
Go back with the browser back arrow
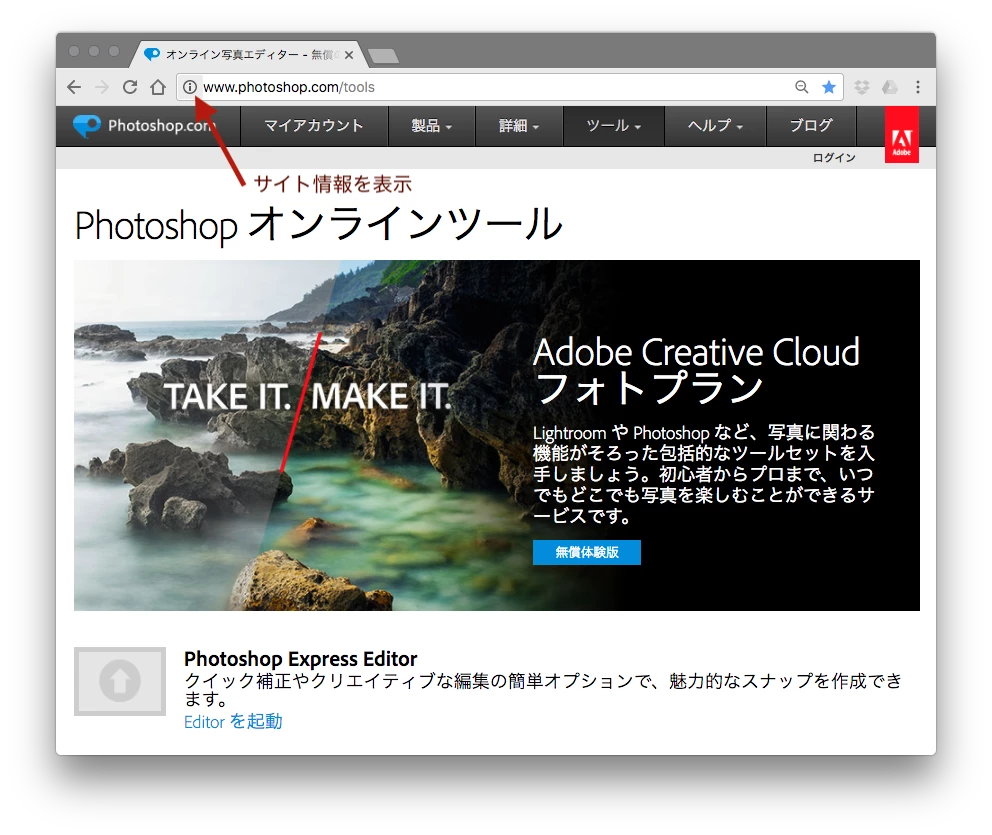point(74,87)
